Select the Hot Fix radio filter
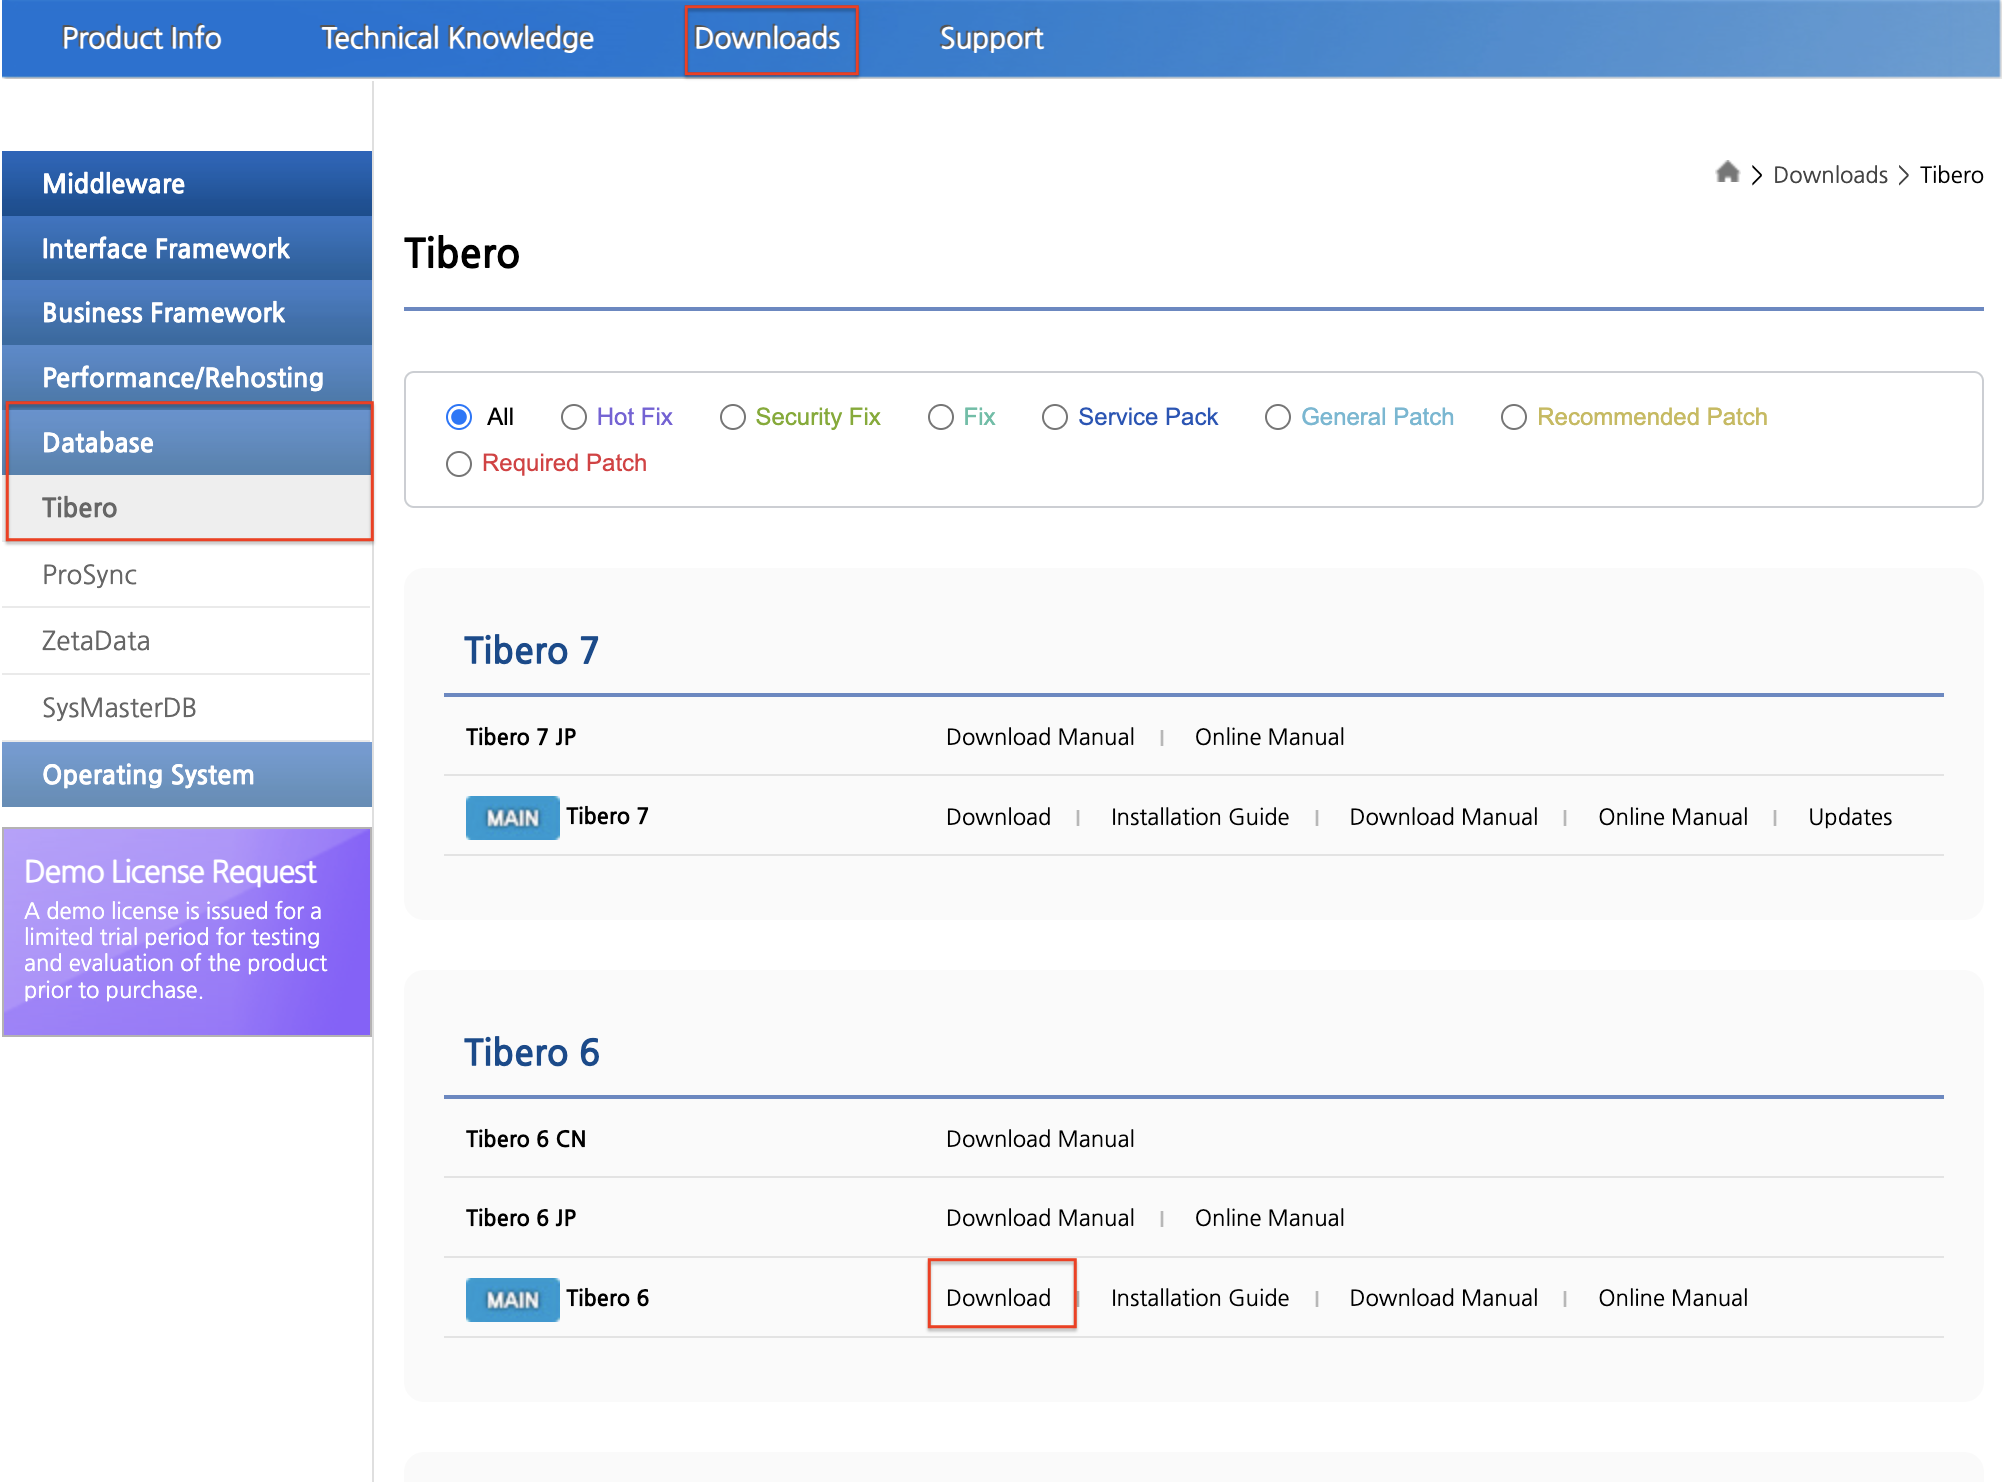The image size is (2006, 1482). 573,417
